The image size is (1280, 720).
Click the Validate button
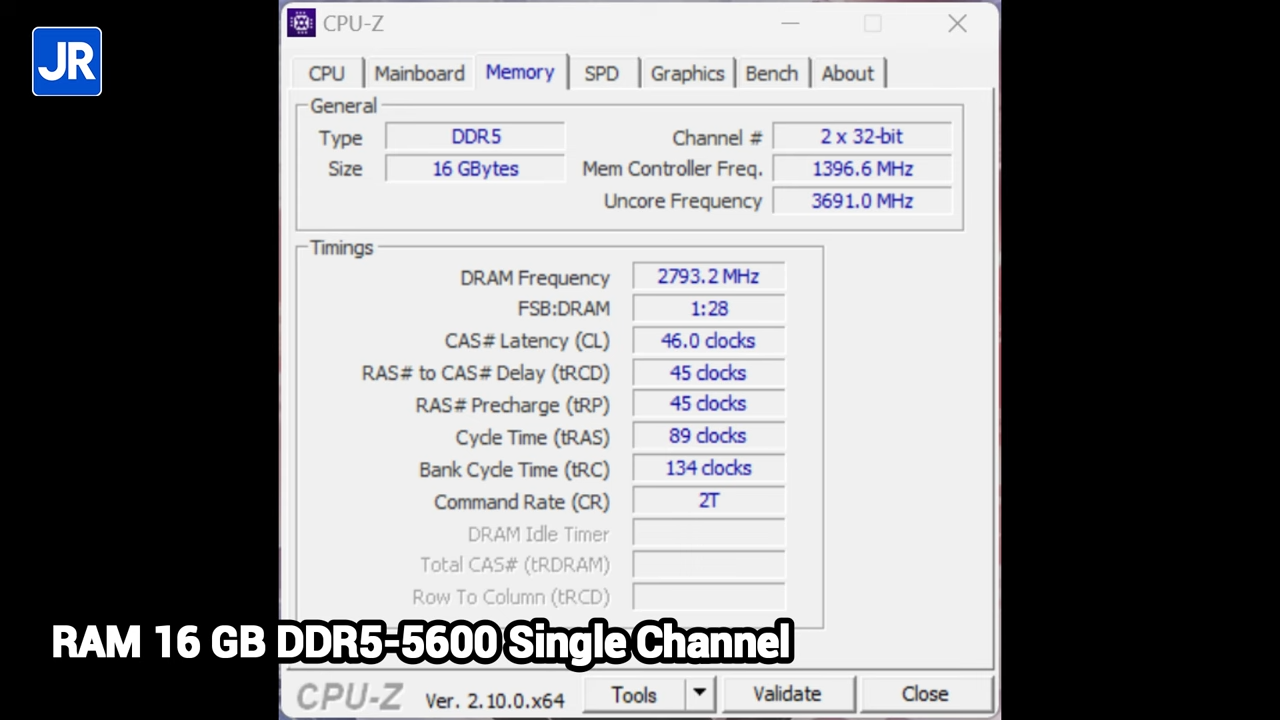pos(786,693)
